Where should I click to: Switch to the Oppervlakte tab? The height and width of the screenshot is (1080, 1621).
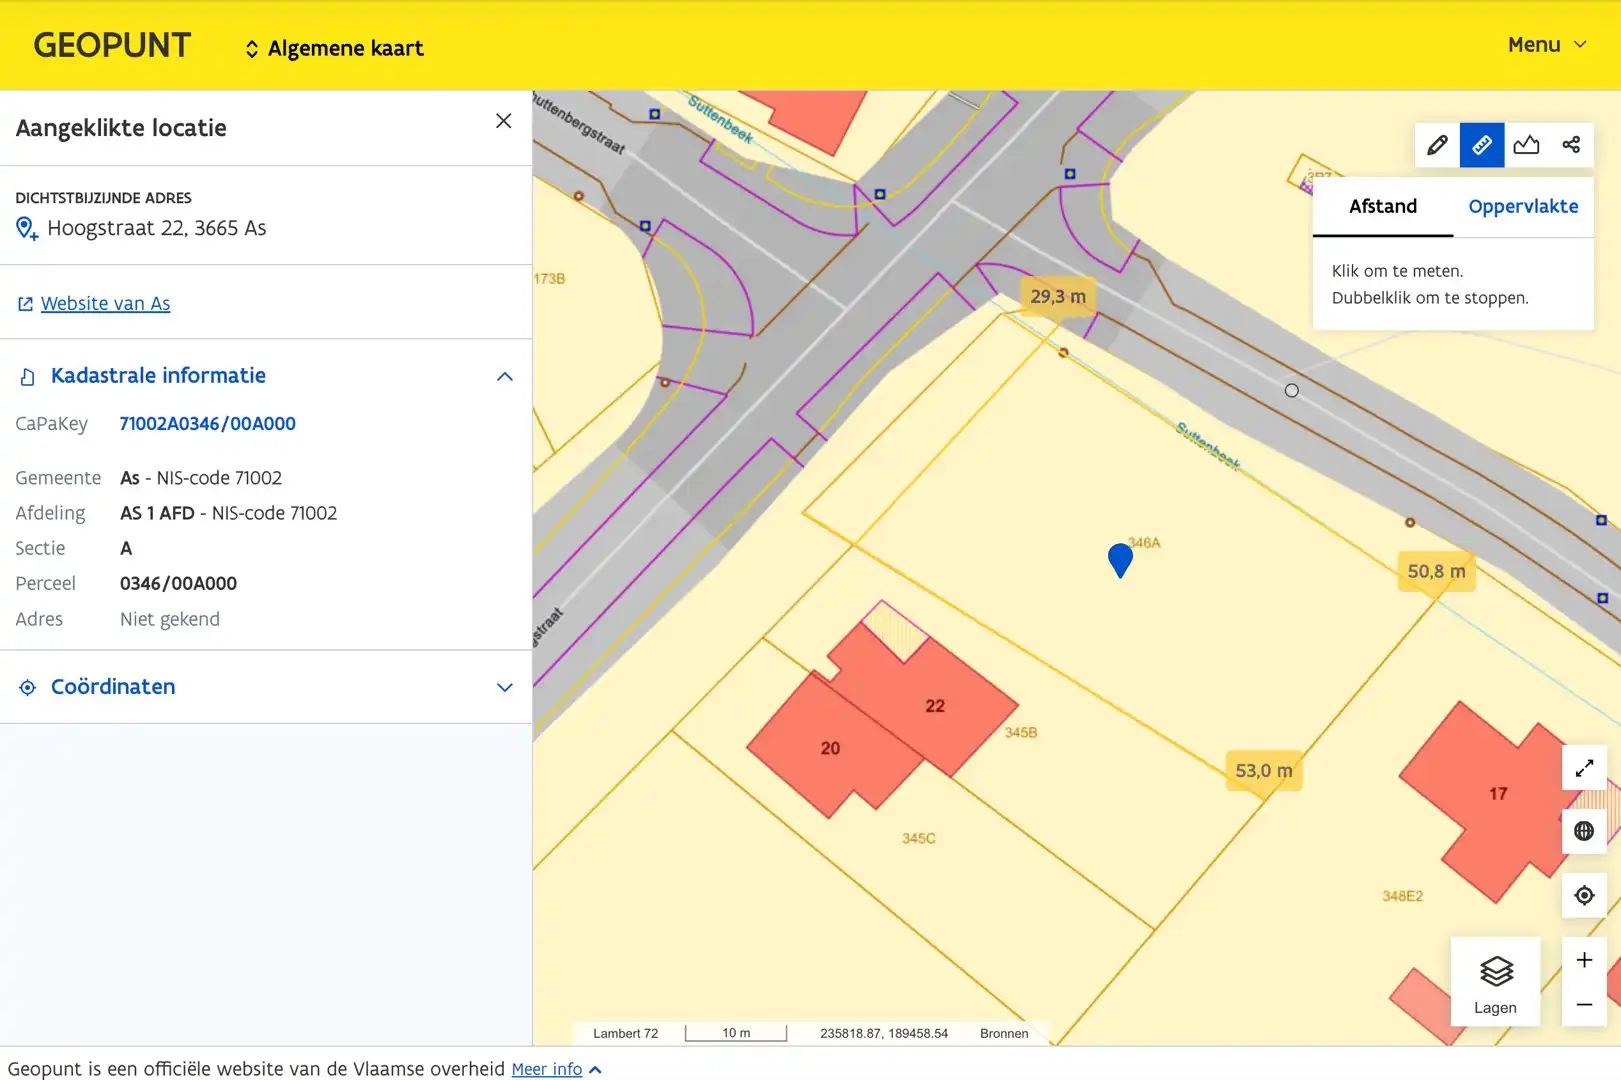tap(1522, 206)
